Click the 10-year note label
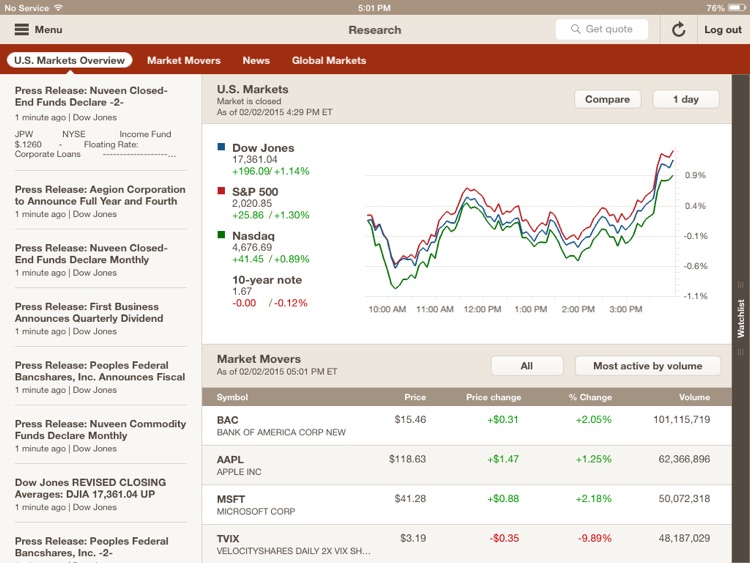The image size is (750, 563). coord(267,280)
